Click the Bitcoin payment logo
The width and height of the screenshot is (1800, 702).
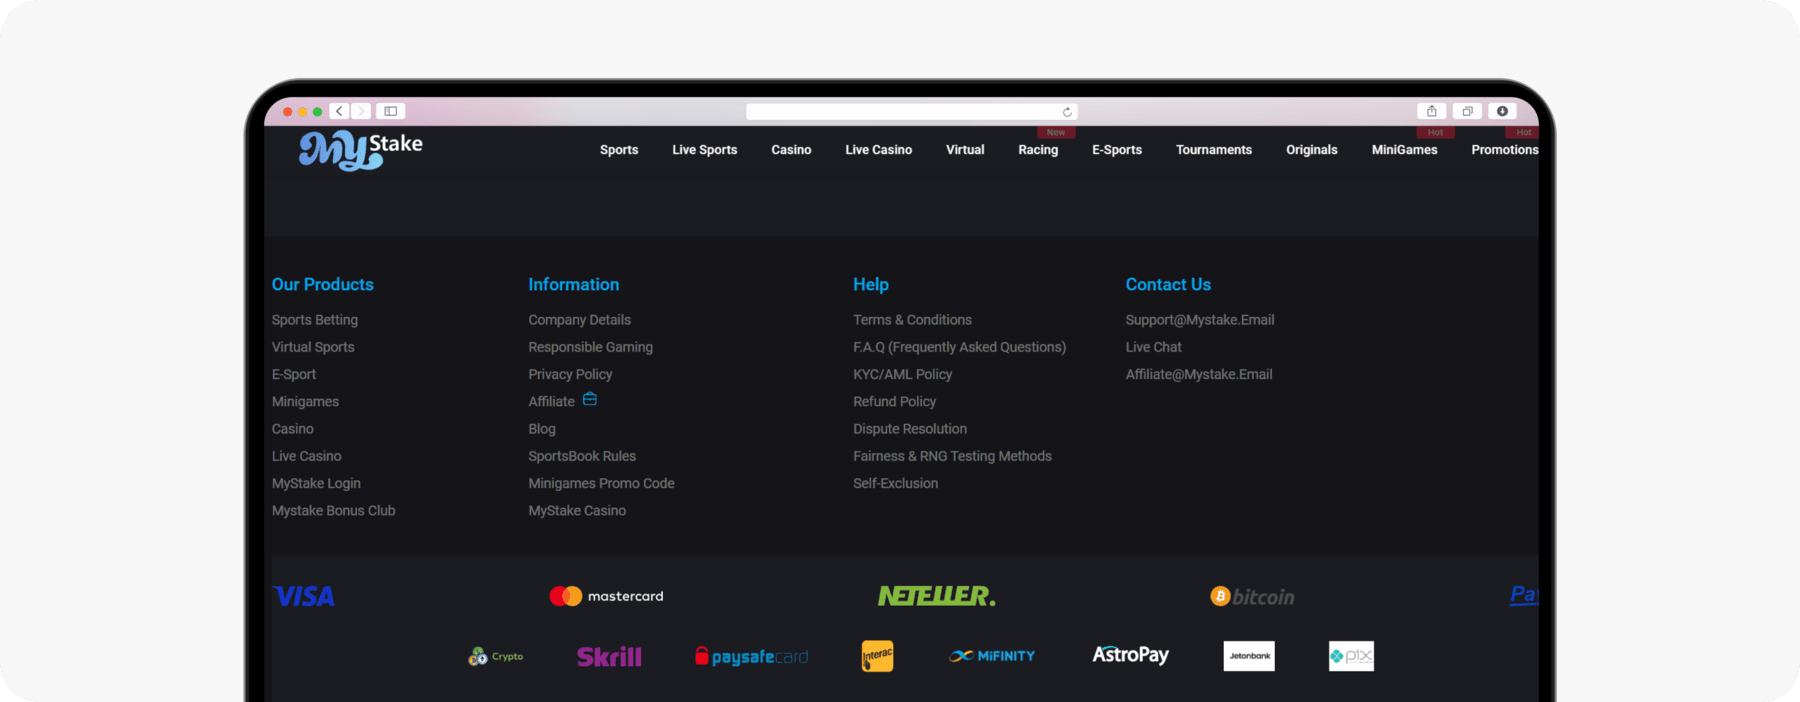(x=1252, y=597)
